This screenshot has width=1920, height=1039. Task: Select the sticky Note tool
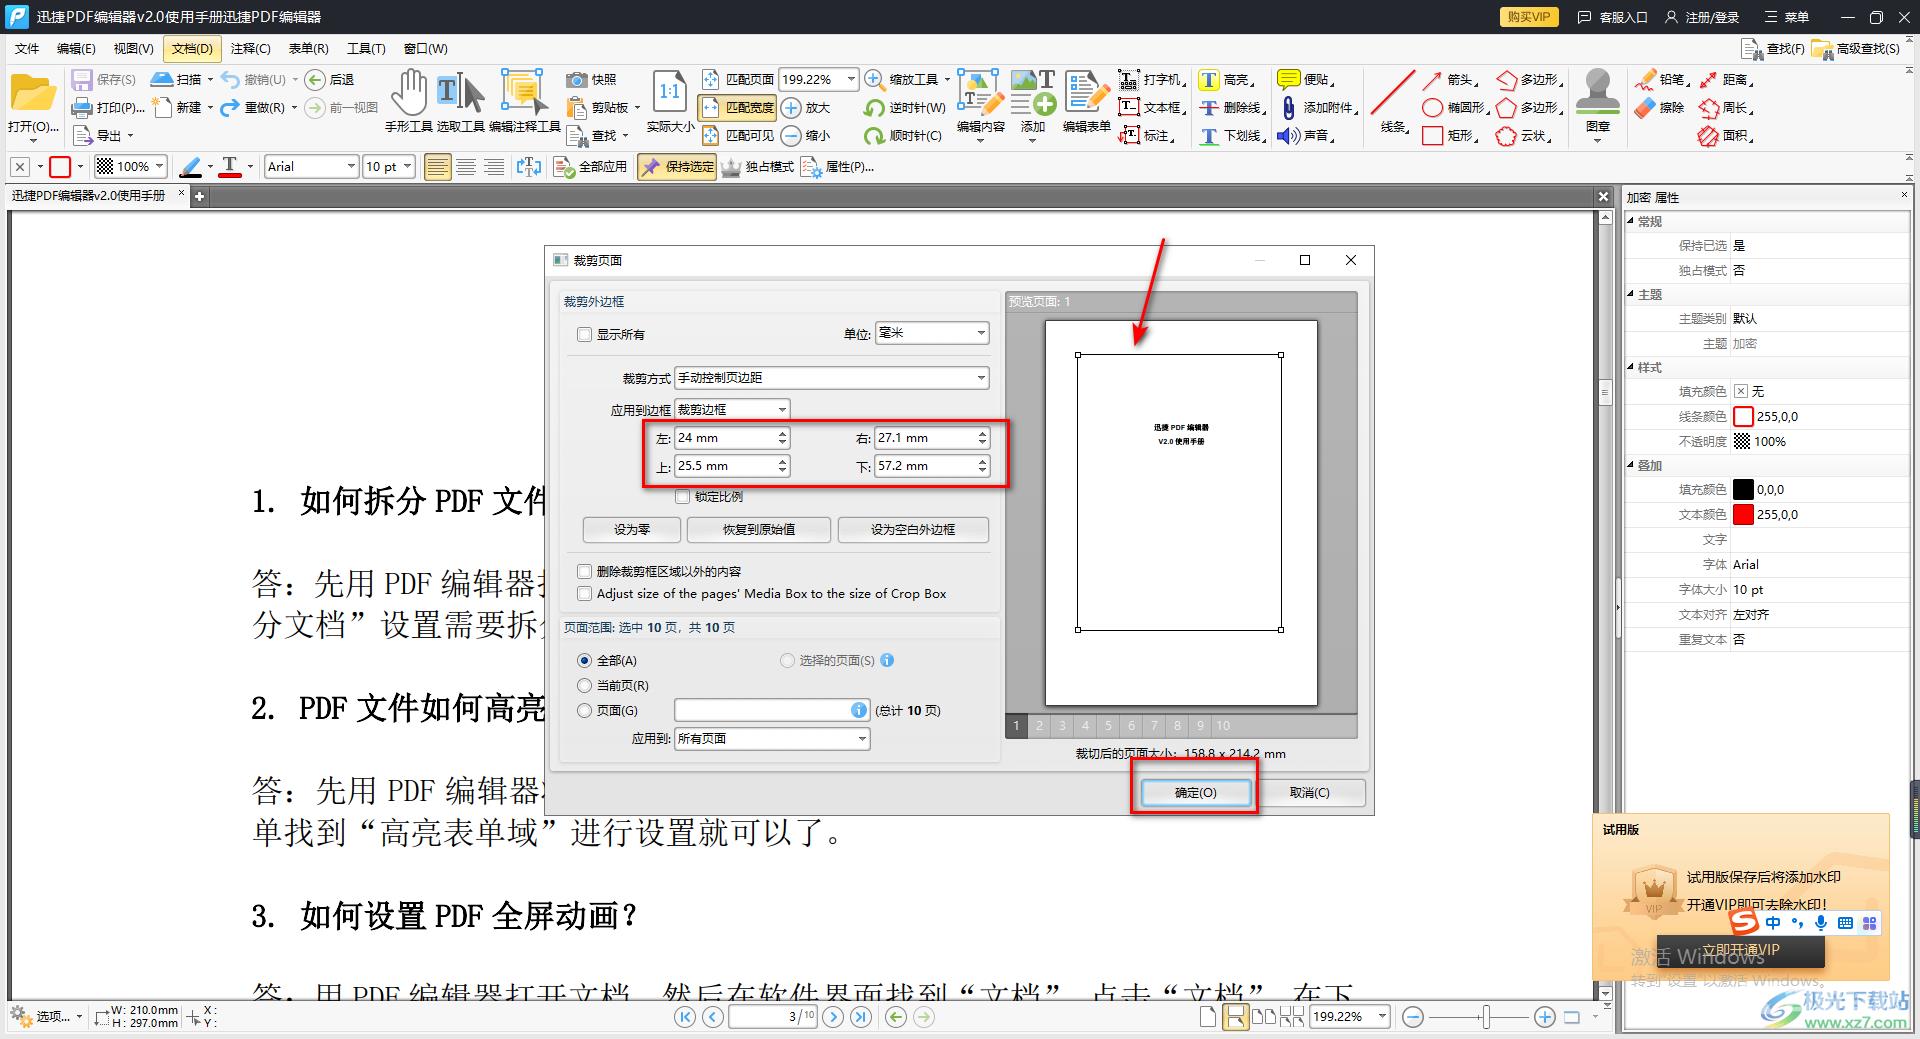click(1306, 80)
